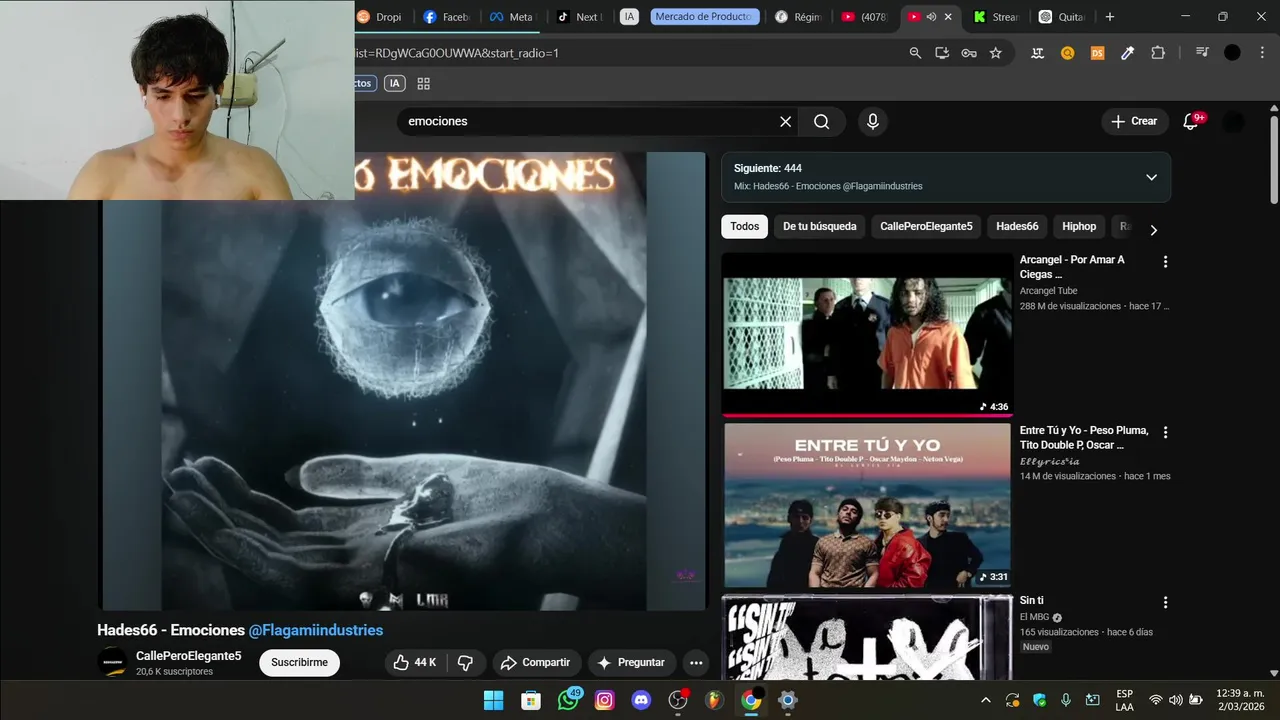Click the Preguntar button
This screenshot has width=1280, height=720.
[x=631, y=662]
